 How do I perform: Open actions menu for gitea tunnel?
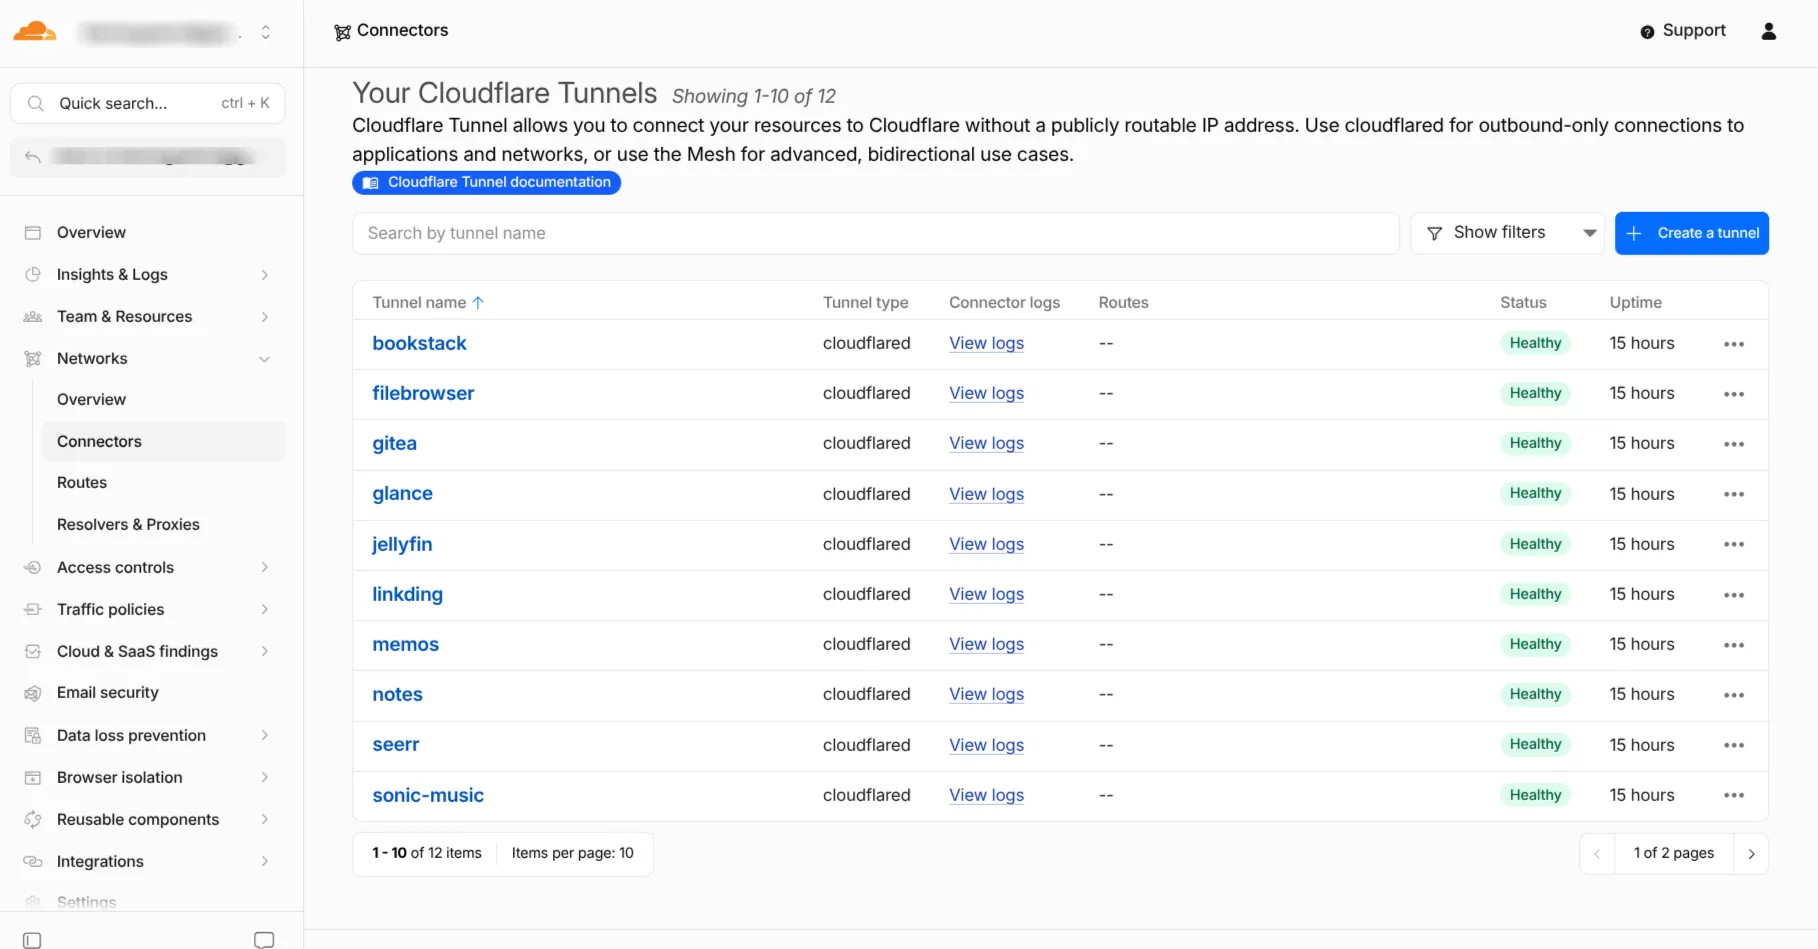coord(1734,444)
